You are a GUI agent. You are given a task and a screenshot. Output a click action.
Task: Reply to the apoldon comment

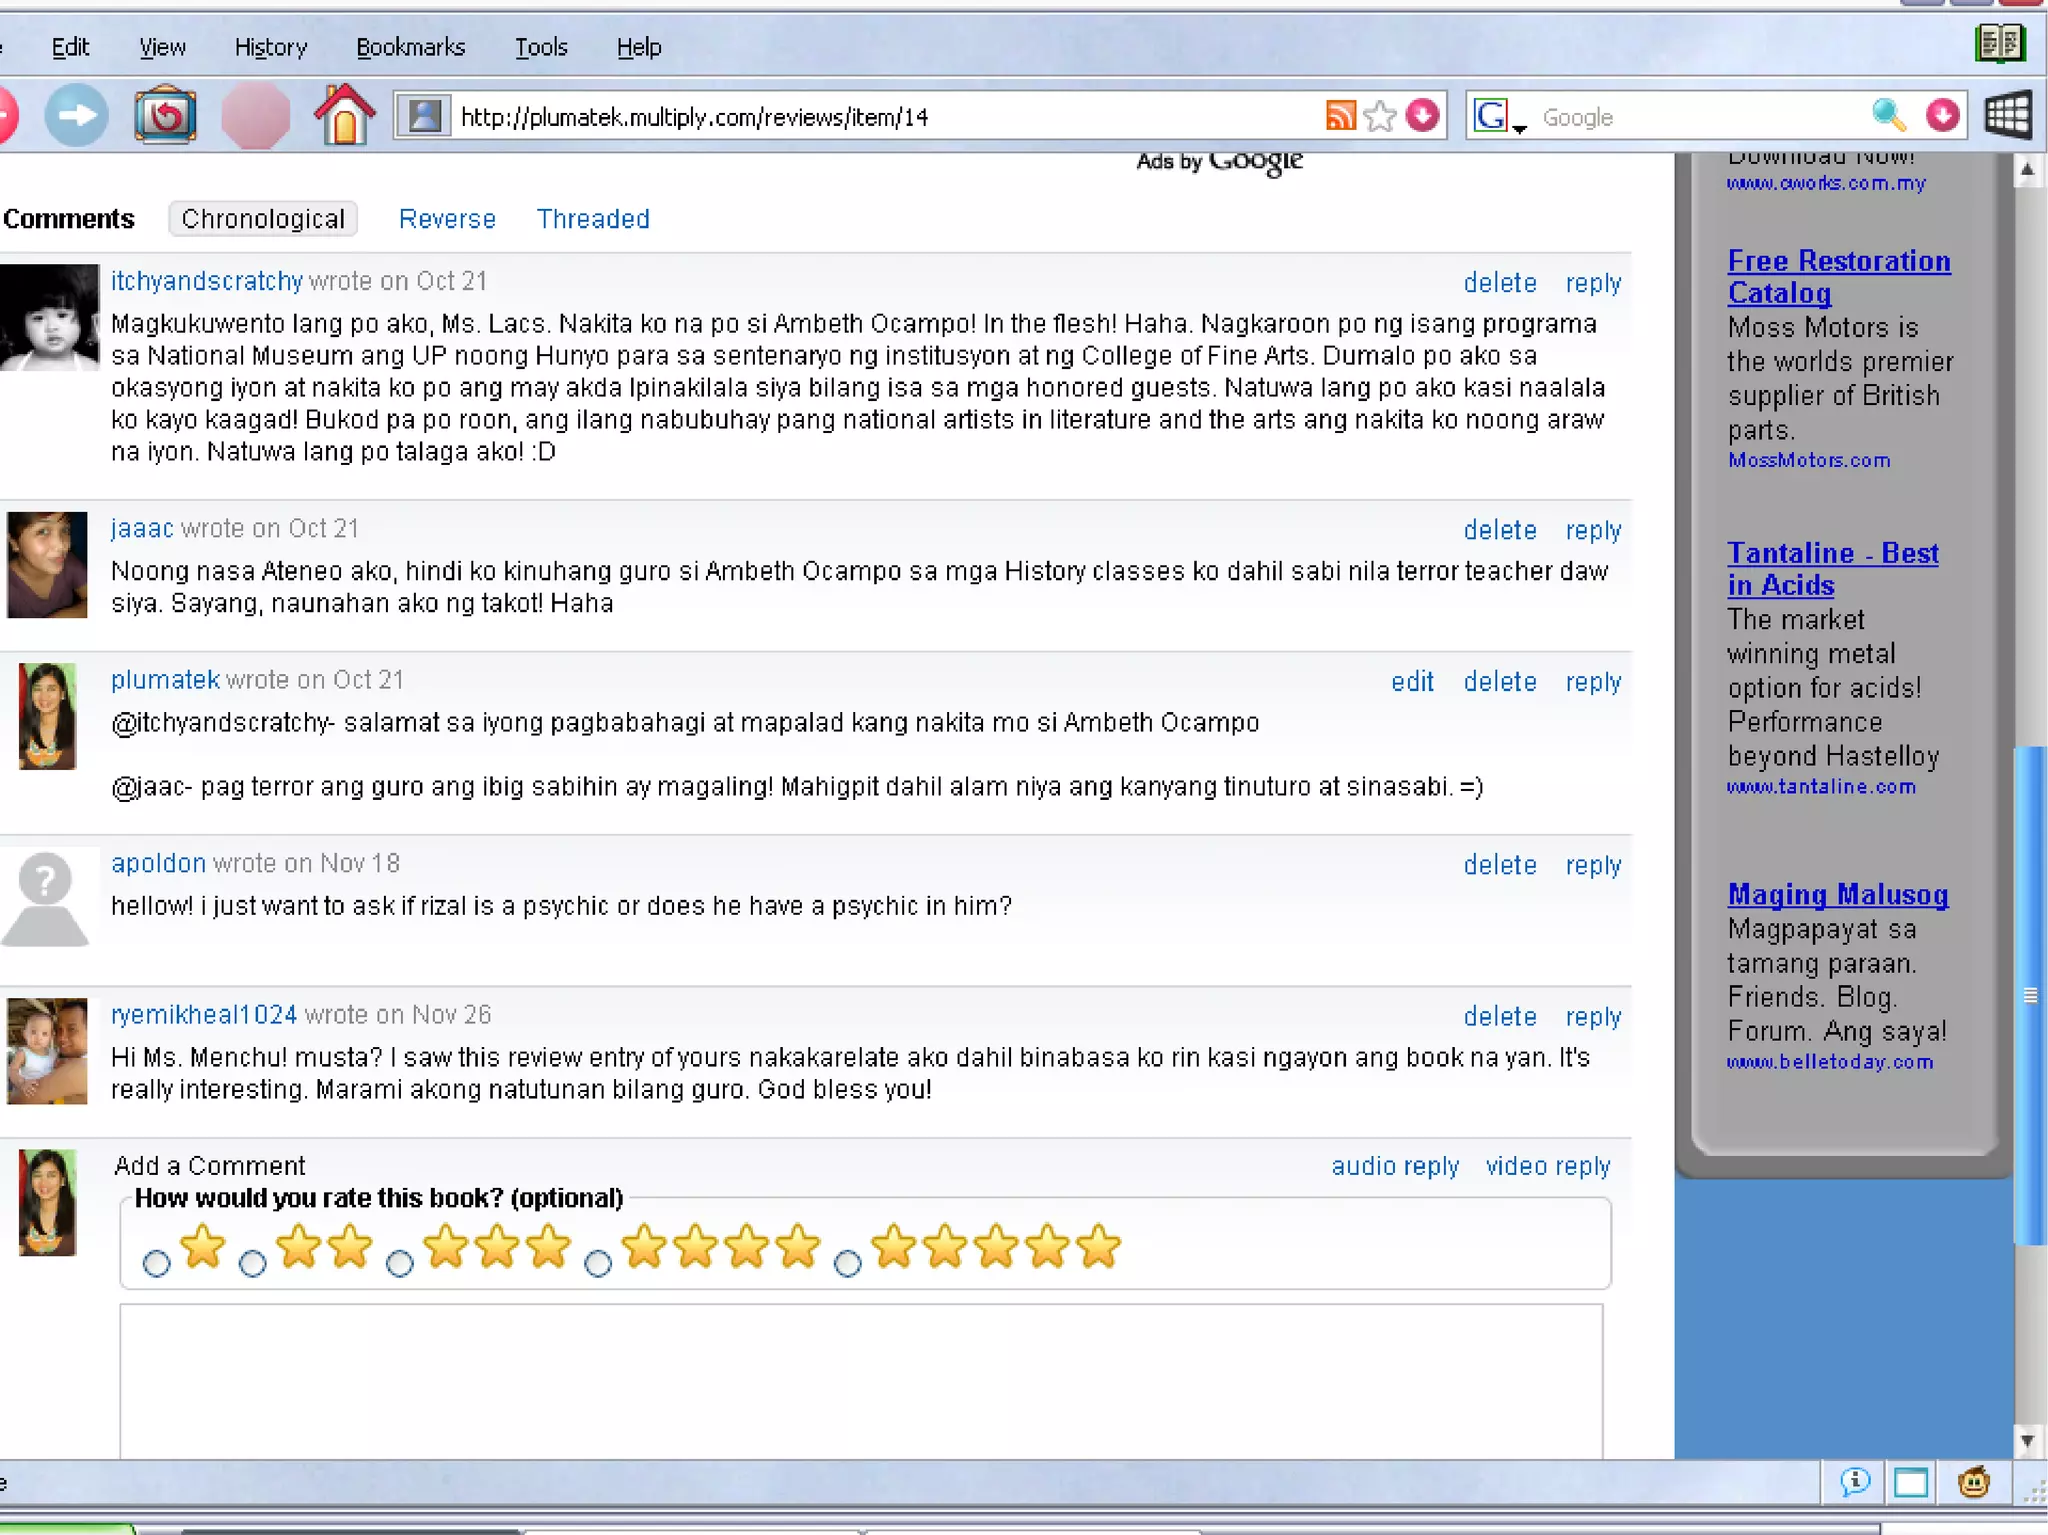pos(1592,865)
